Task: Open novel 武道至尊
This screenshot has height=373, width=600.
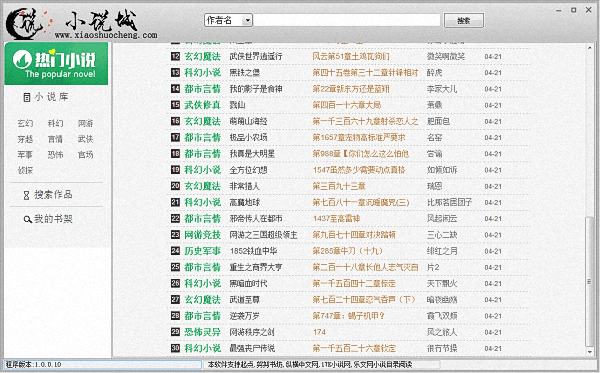Action: 245,300
